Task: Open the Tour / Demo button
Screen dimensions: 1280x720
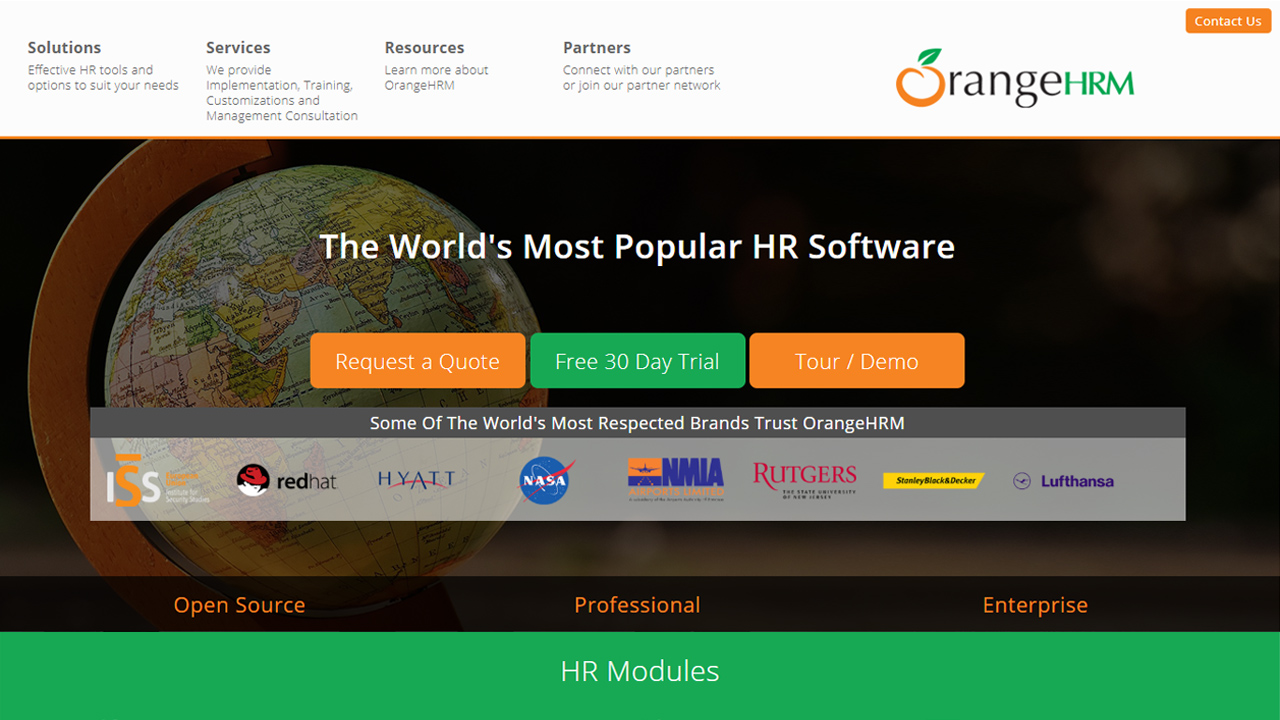Action: 857,361
